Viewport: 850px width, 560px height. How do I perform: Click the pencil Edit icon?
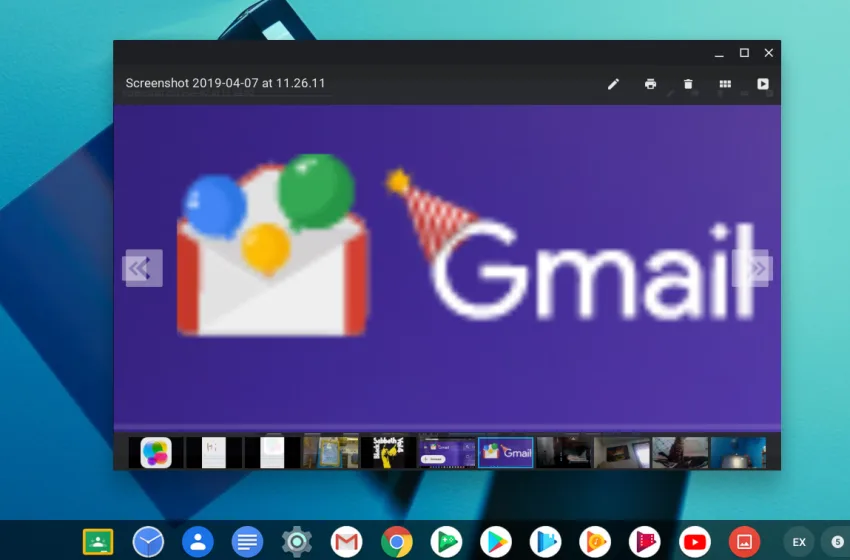coord(613,84)
